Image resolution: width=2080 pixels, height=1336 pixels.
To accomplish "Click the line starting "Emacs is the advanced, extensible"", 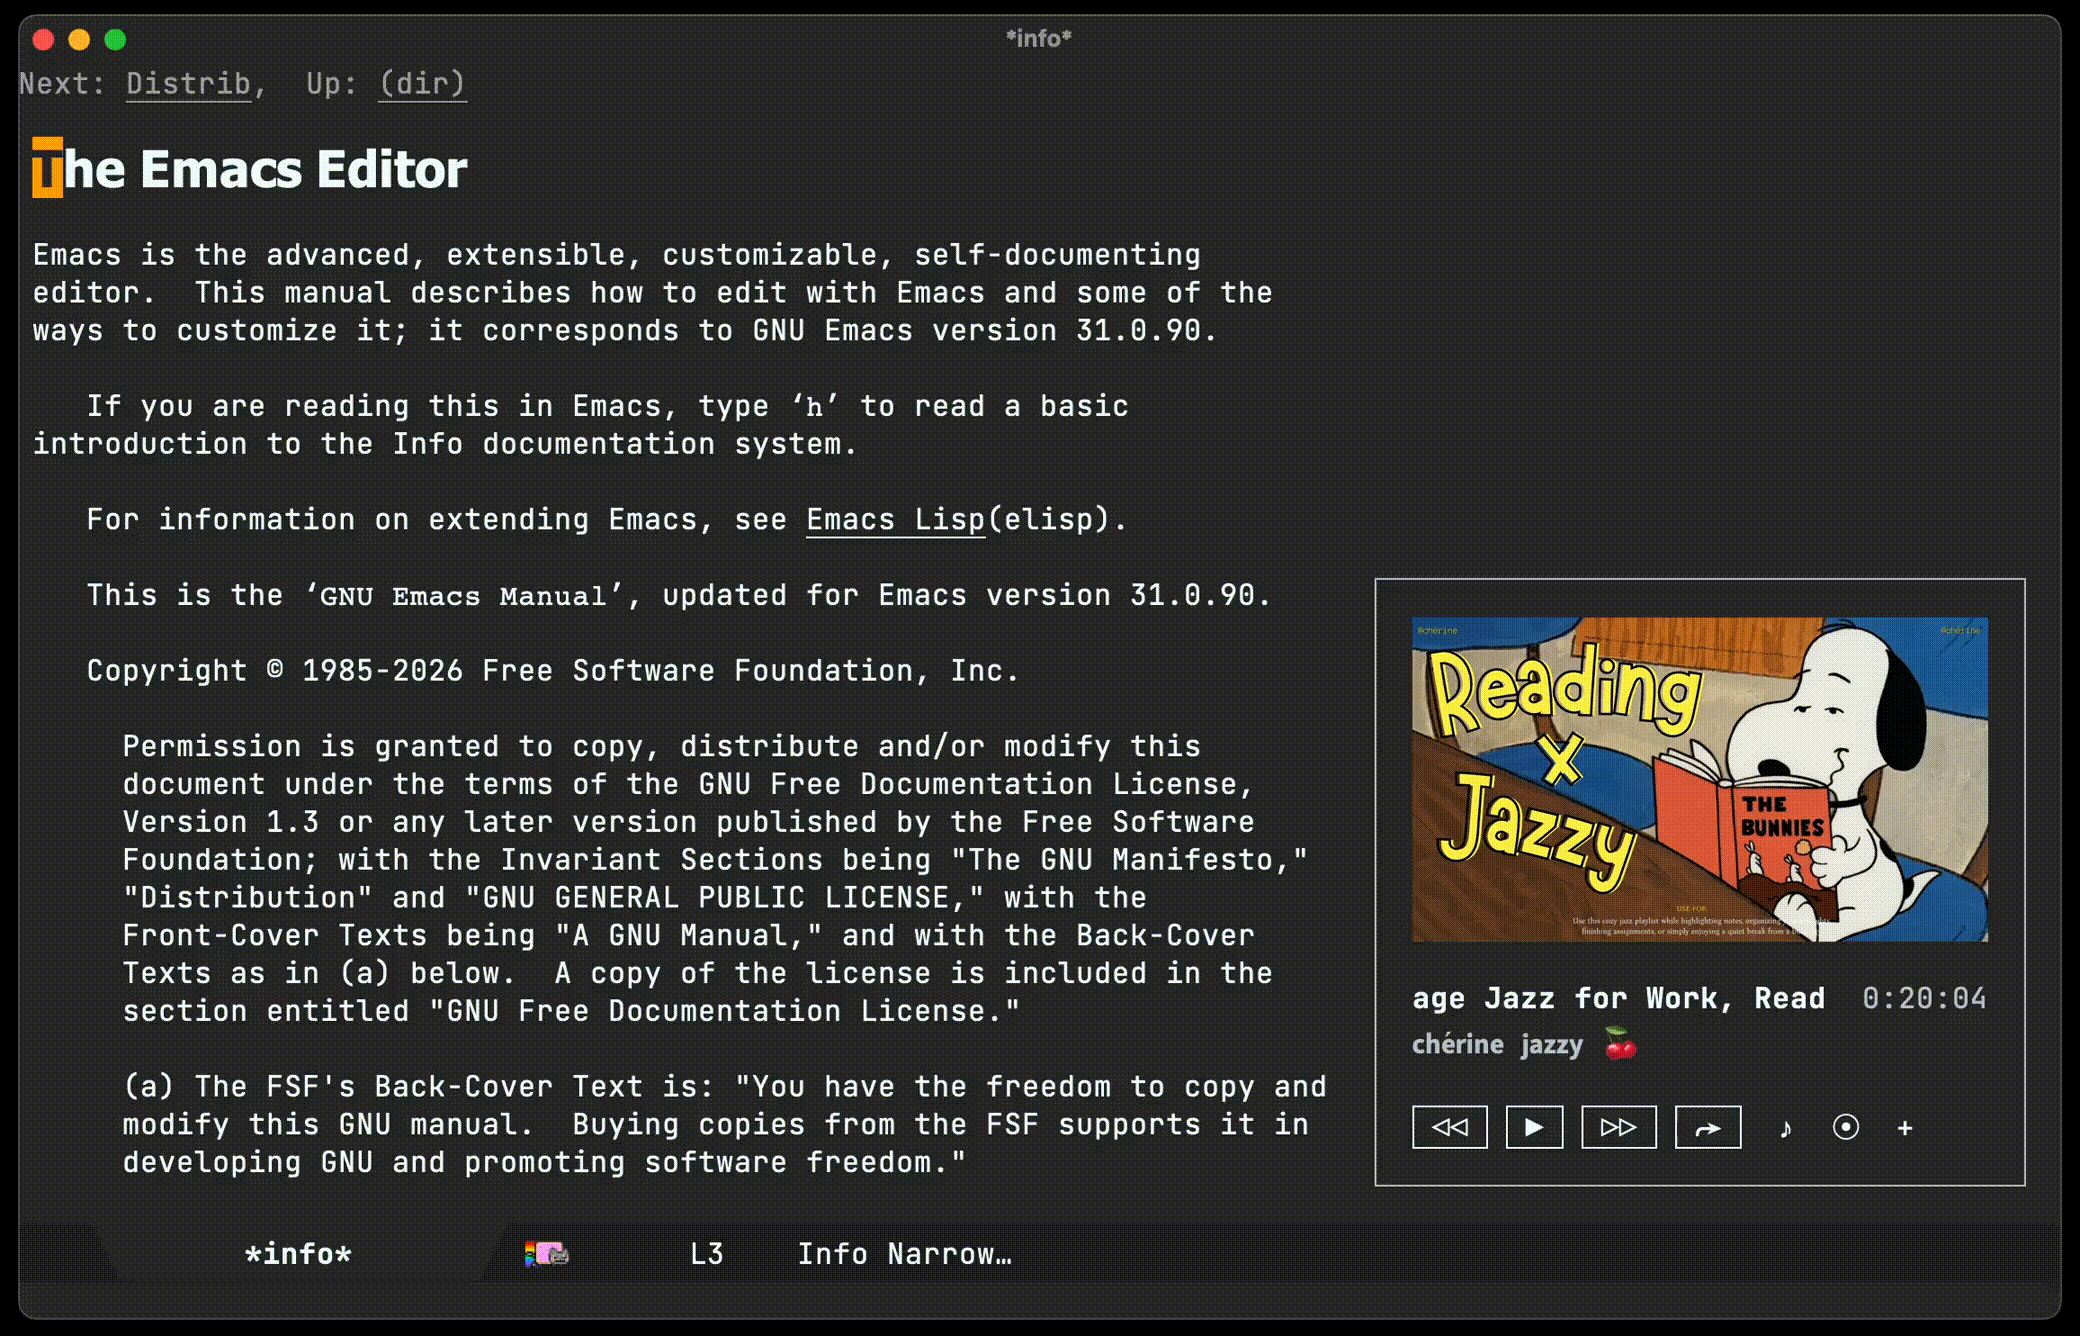I will 617,255.
